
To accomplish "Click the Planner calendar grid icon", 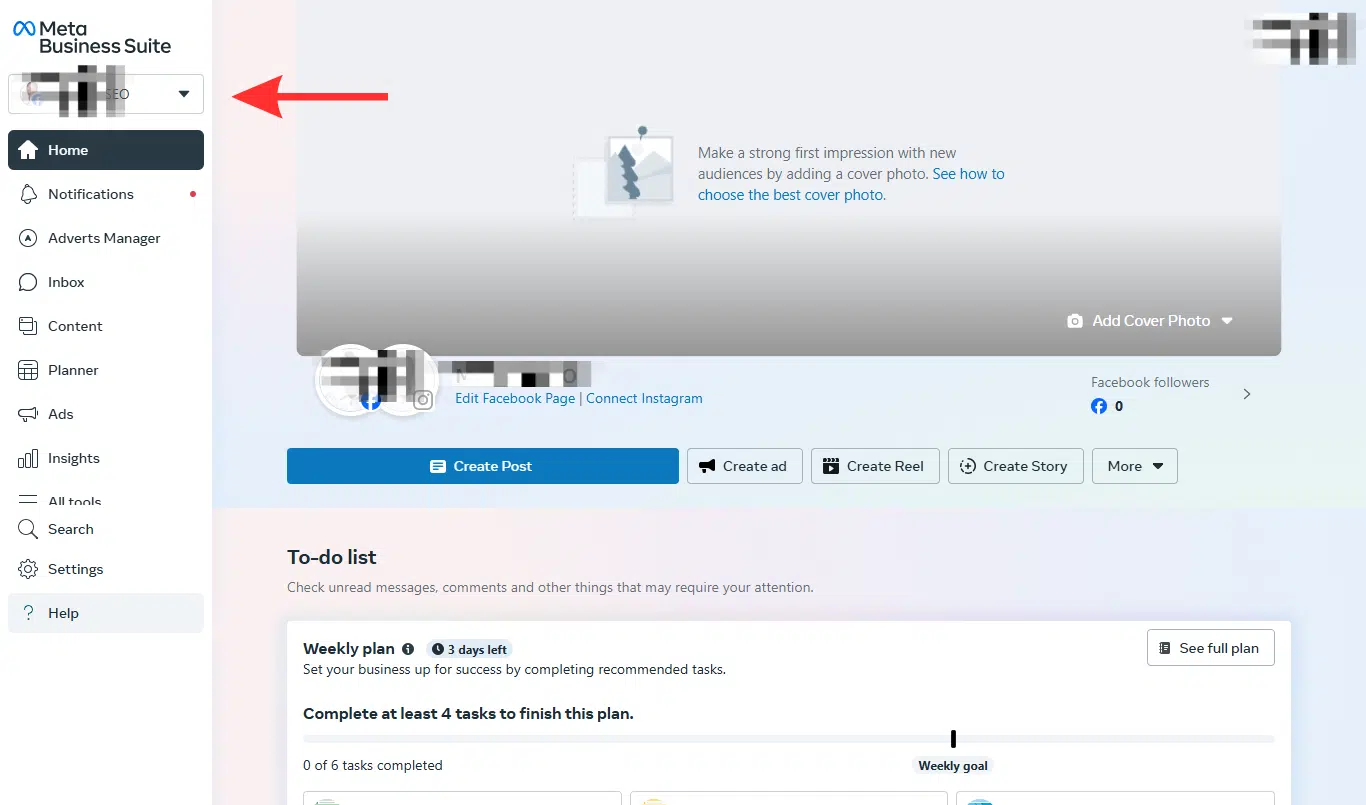I will (28, 370).
